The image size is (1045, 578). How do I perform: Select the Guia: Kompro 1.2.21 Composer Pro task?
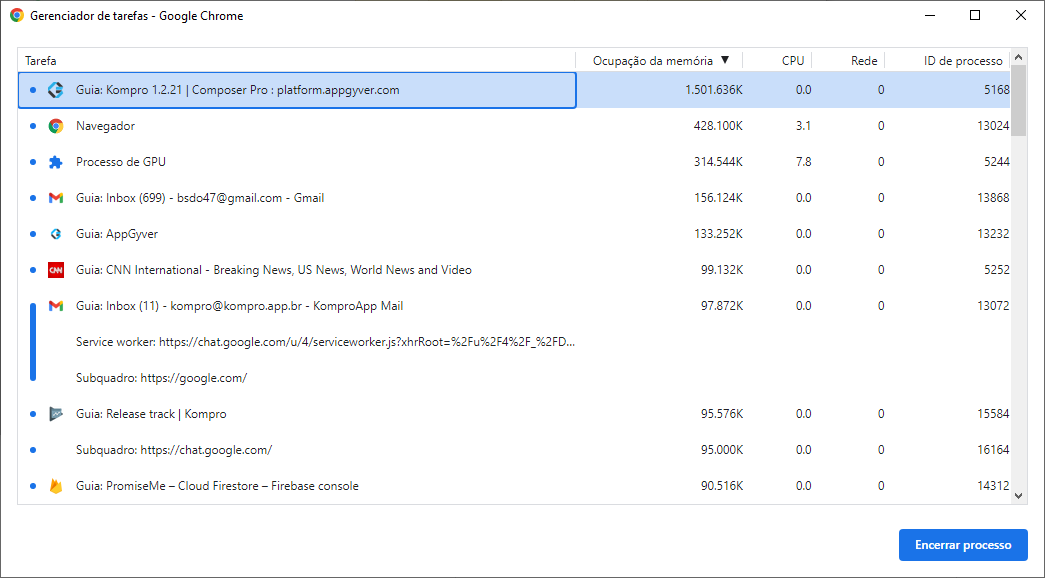click(x=514, y=90)
